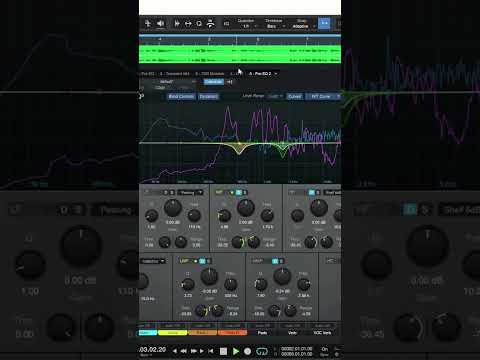
Task: Select the Split tool in the toolbar
Action: click(x=148, y=23)
